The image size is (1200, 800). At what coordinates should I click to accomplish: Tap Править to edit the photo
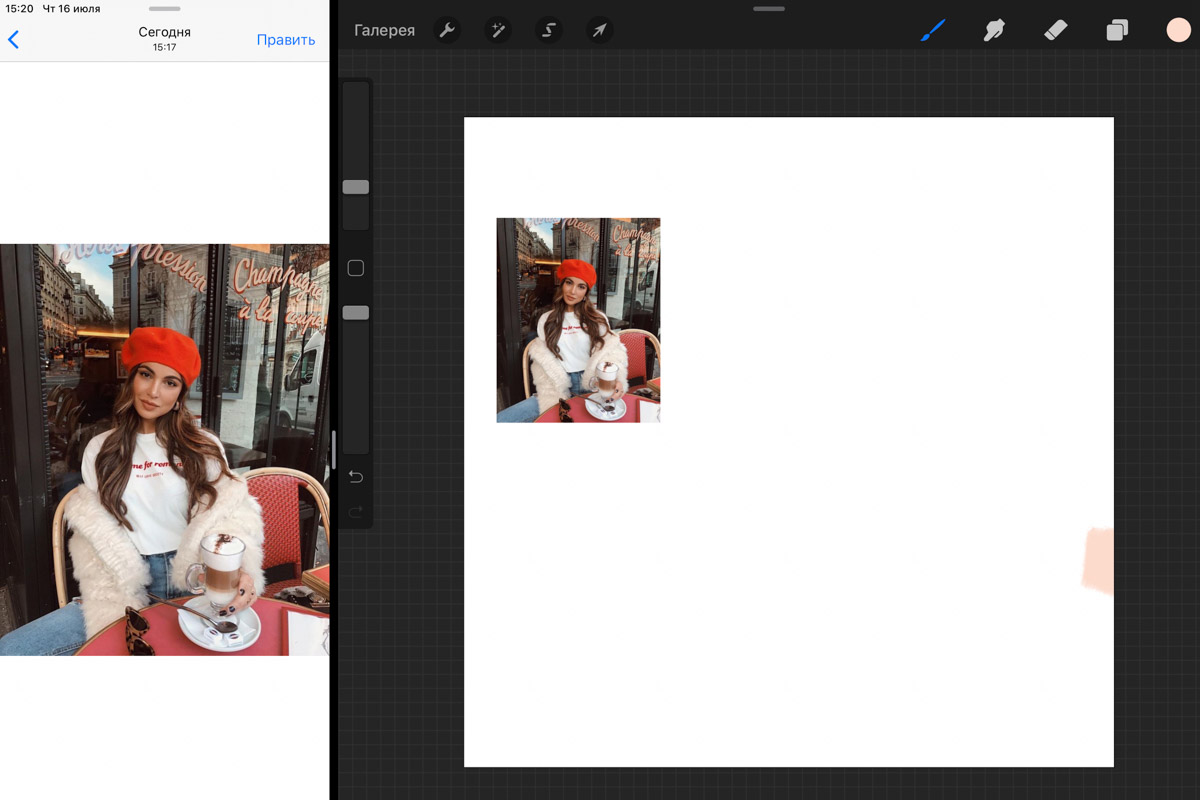point(286,40)
